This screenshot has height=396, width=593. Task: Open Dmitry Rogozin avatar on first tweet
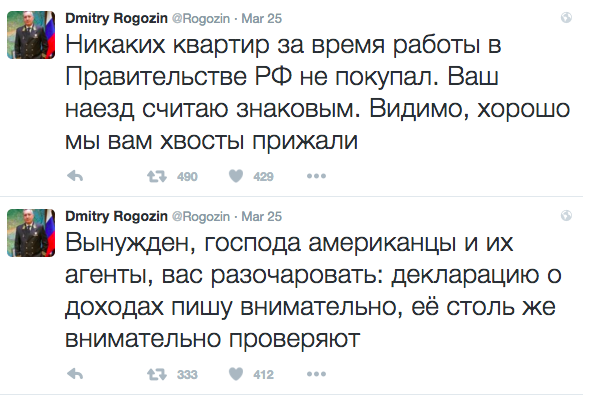(x=31, y=35)
